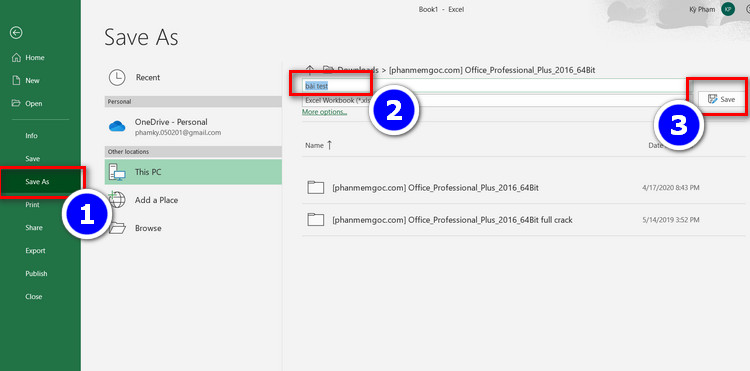The image size is (750, 371).
Task: Click the 4/17/2020 8:43 PM date
Action: 671,188
